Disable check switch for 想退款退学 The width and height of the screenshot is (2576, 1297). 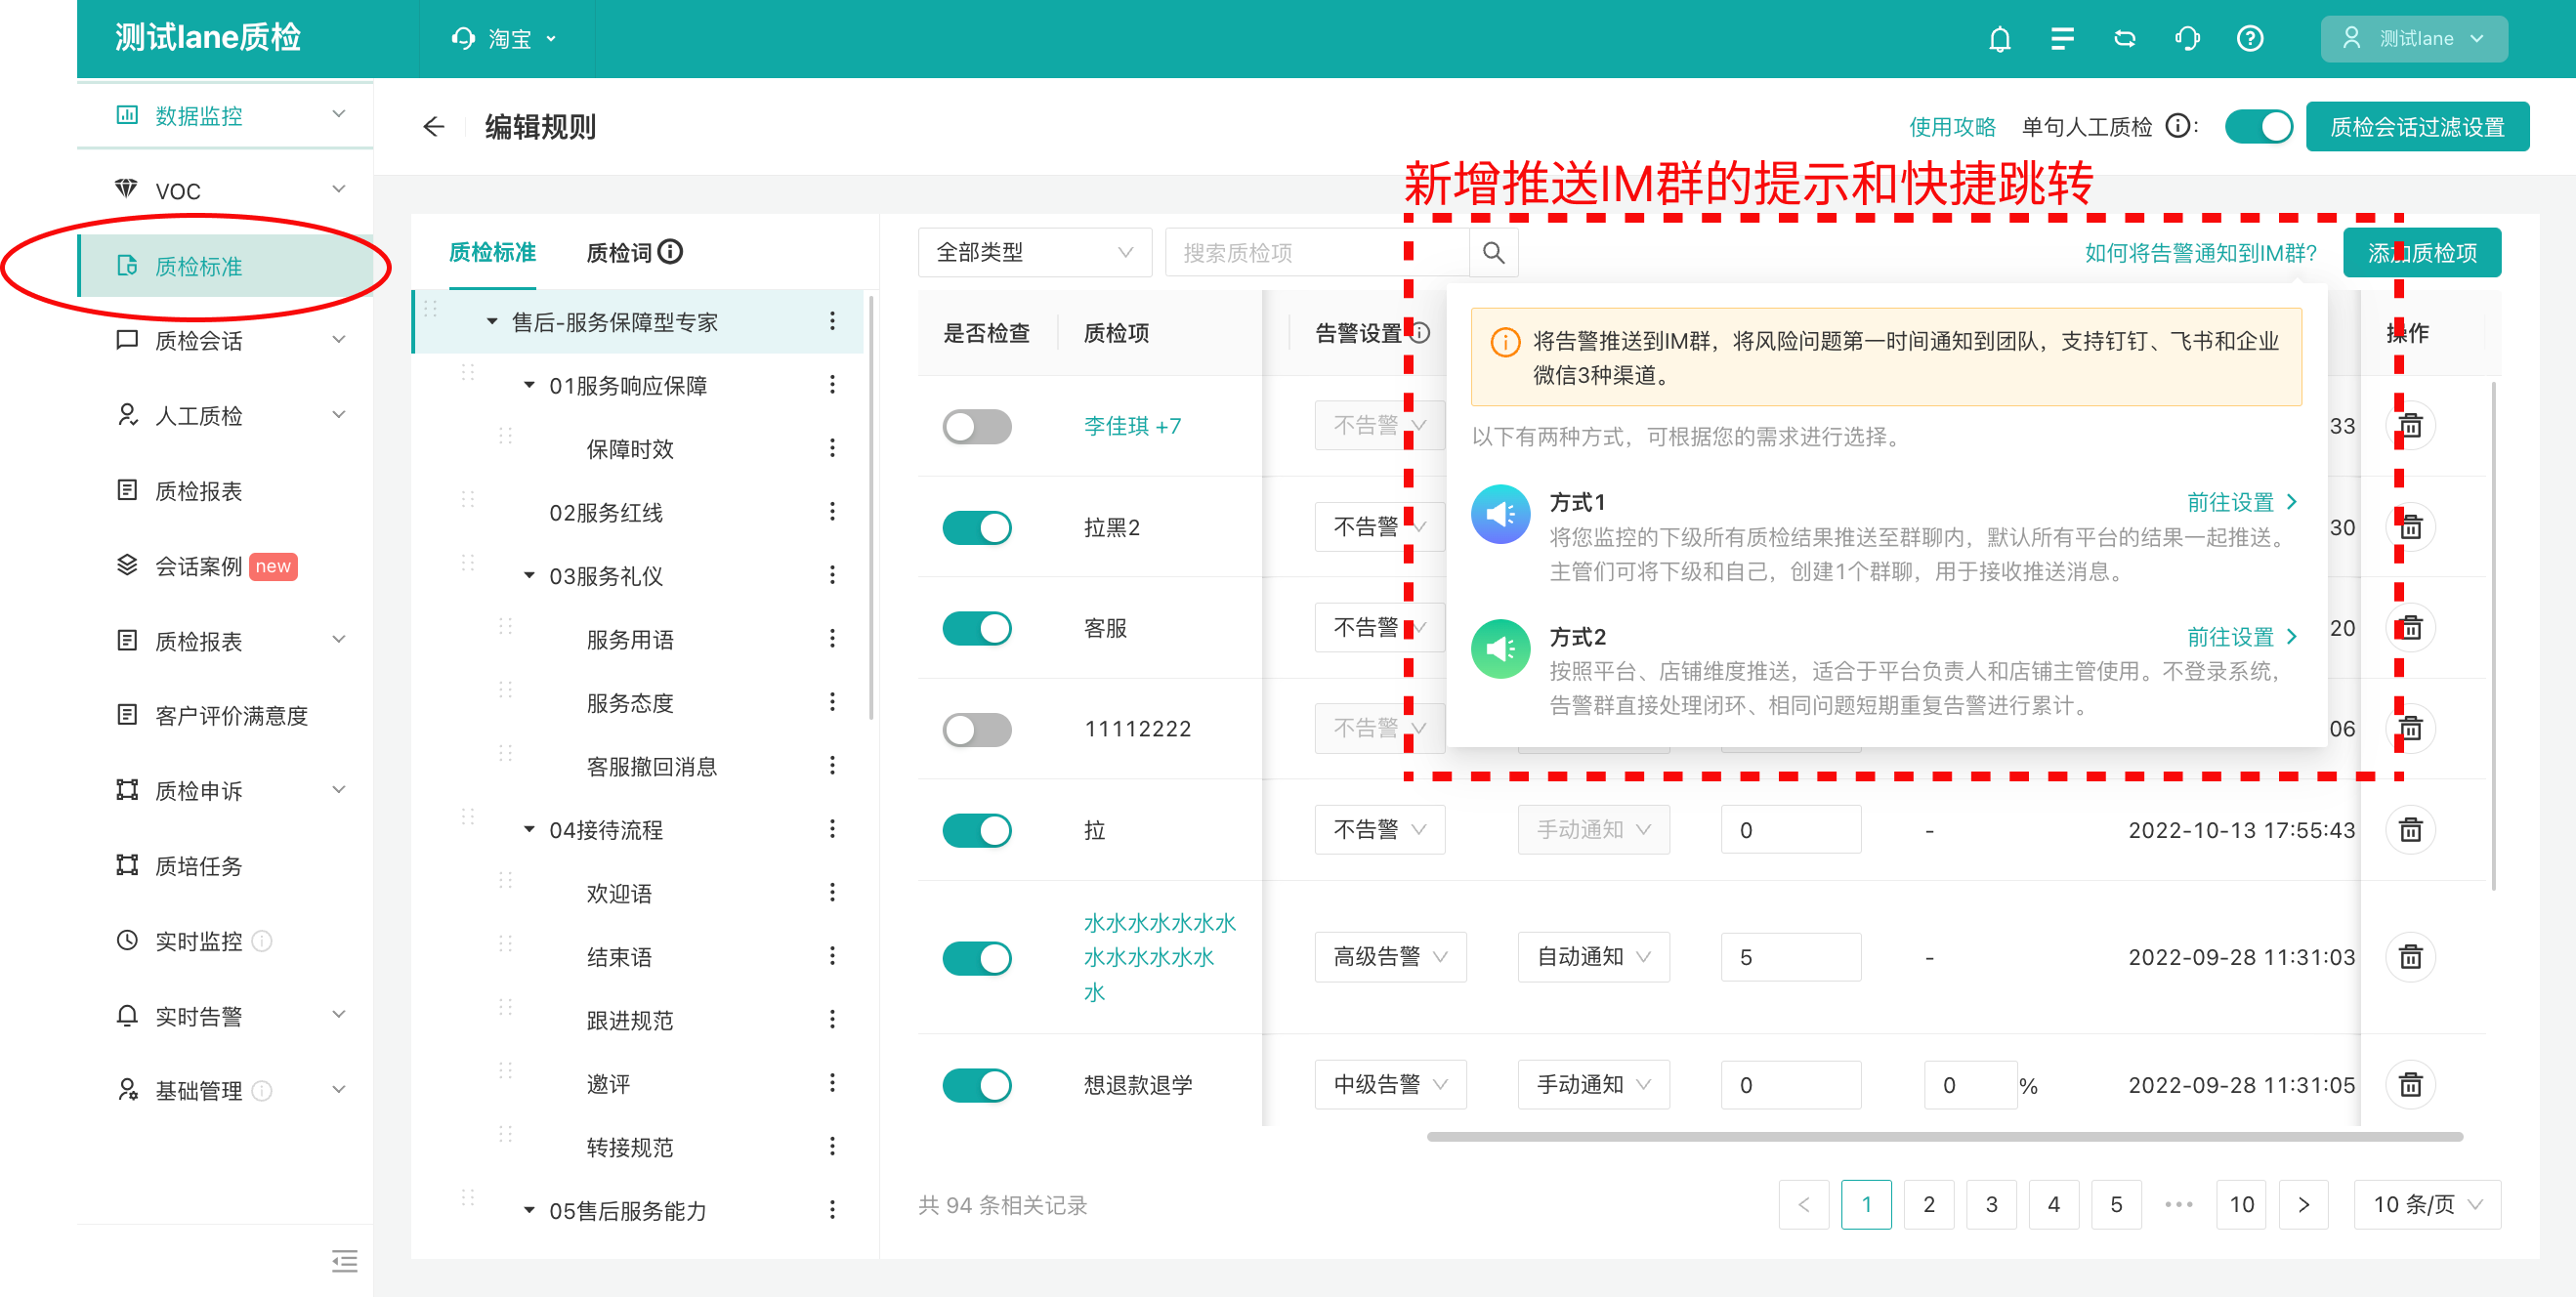(976, 1085)
